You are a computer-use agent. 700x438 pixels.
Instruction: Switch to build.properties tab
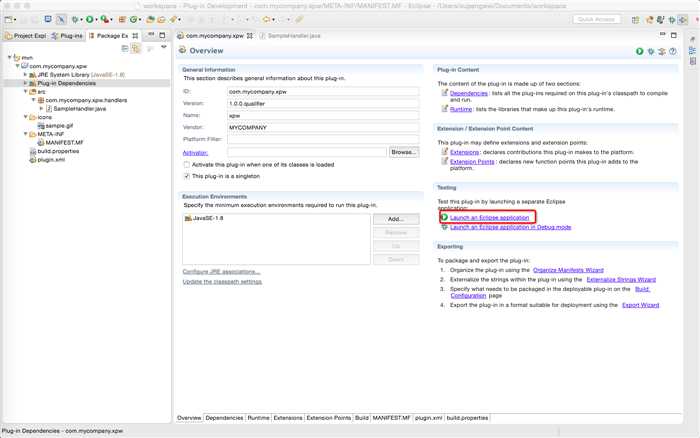tap(467, 418)
